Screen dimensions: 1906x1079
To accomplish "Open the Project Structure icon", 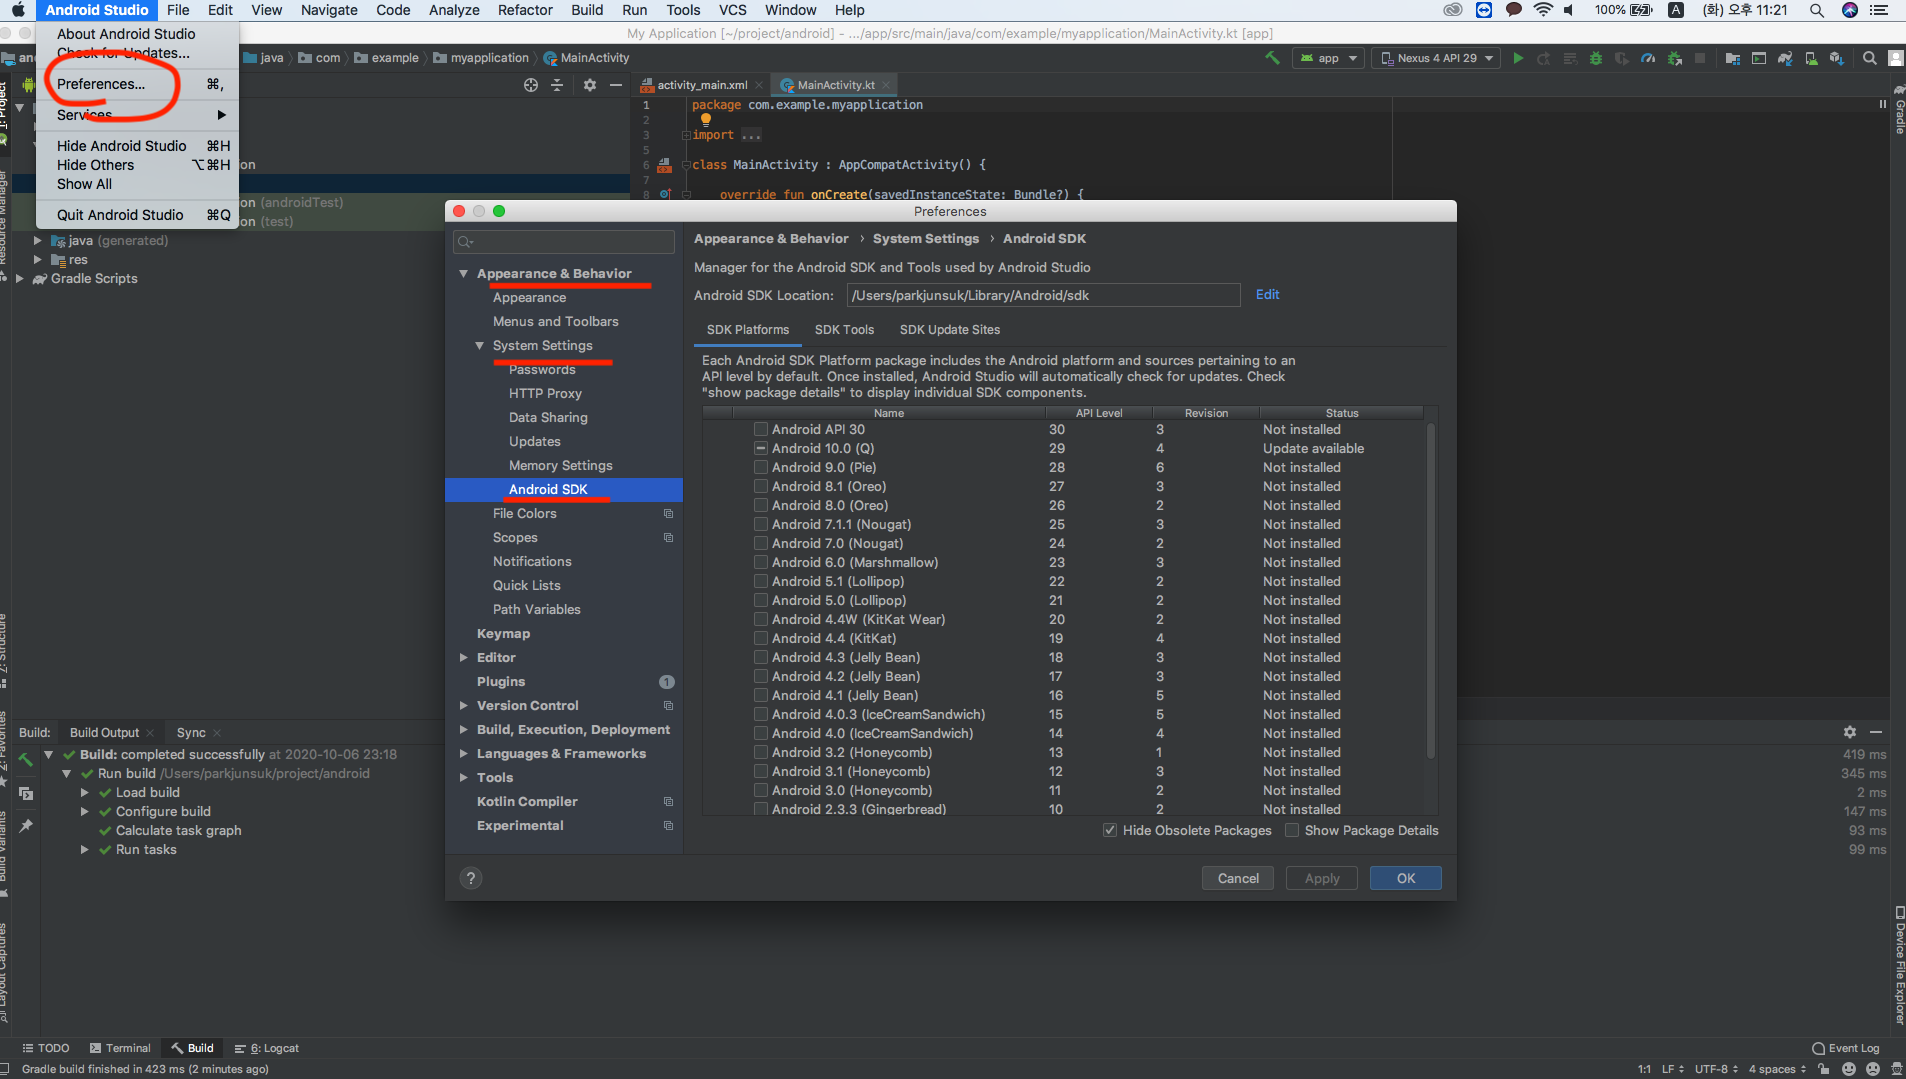I will tap(1733, 58).
